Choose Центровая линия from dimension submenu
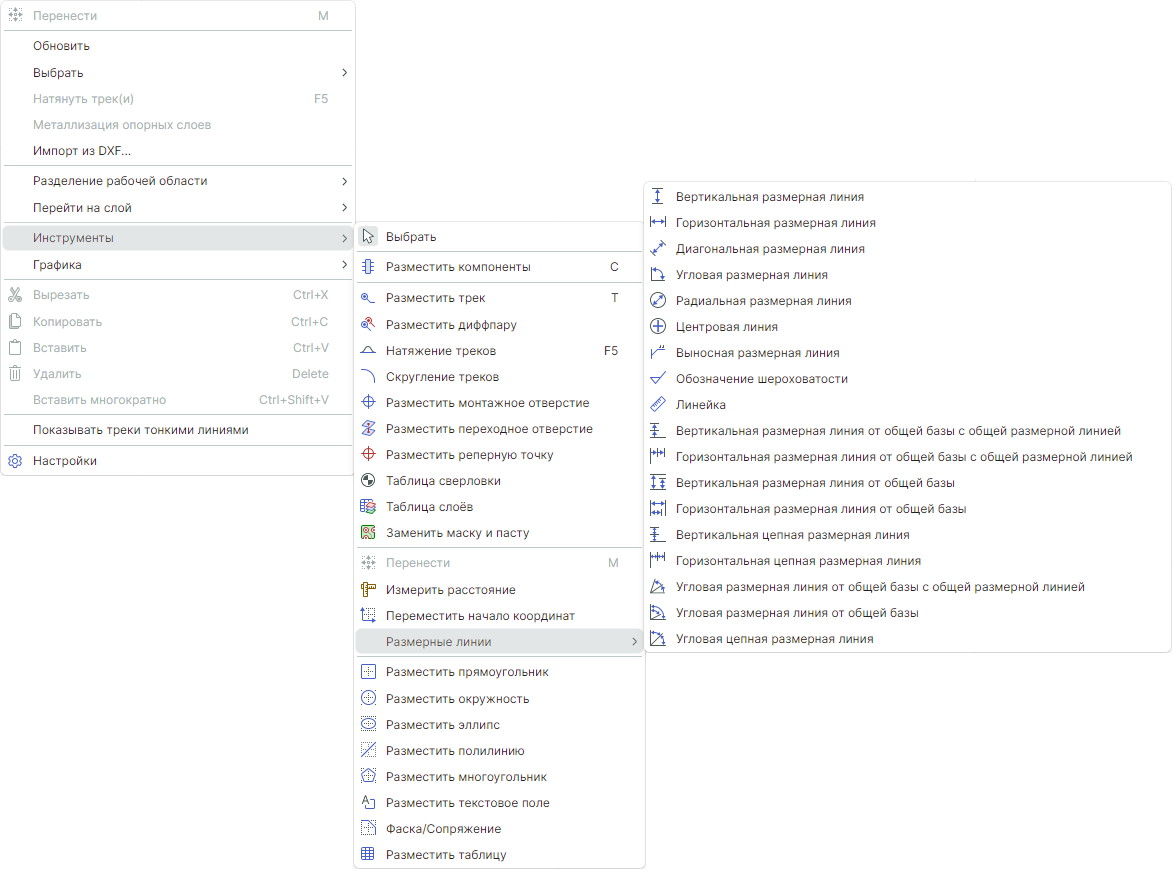Image resolution: width=1172 pixels, height=869 pixels. pos(726,327)
